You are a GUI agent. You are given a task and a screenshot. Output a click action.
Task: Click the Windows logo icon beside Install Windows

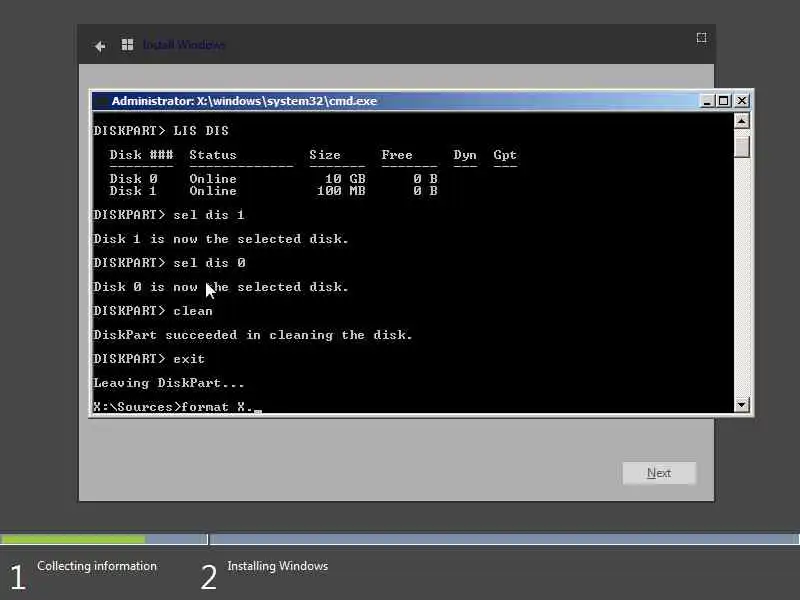(127, 45)
